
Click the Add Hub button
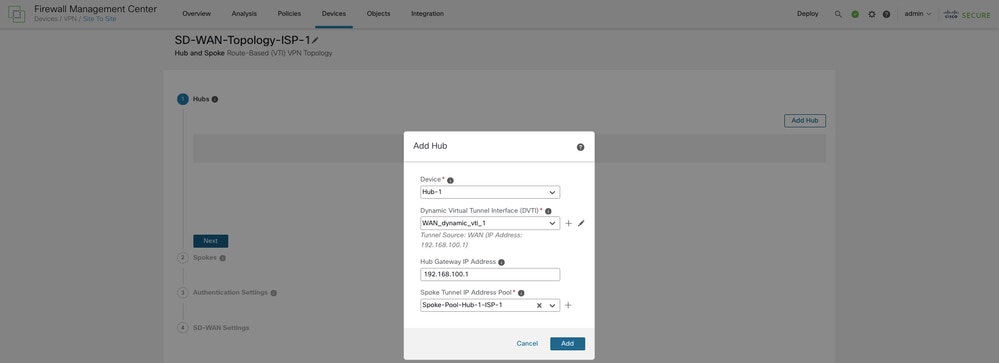coord(805,120)
